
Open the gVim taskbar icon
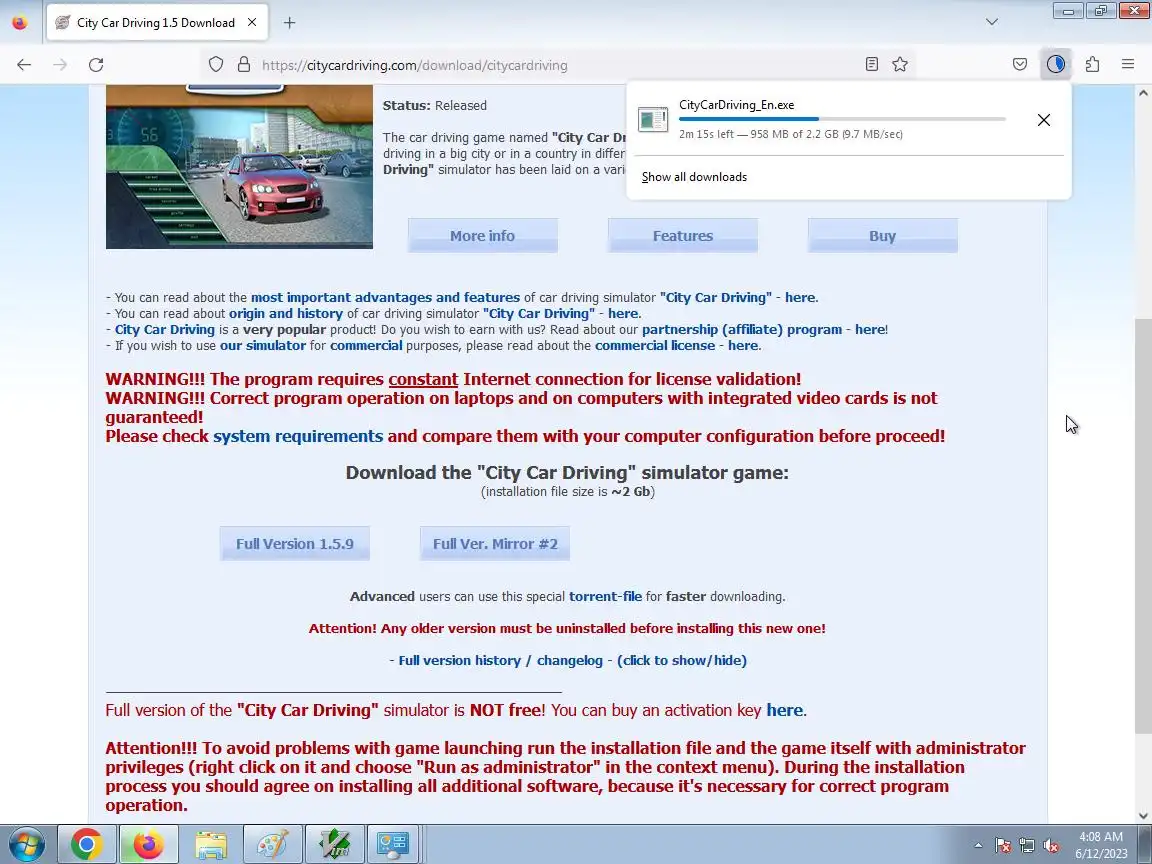[334, 844]
